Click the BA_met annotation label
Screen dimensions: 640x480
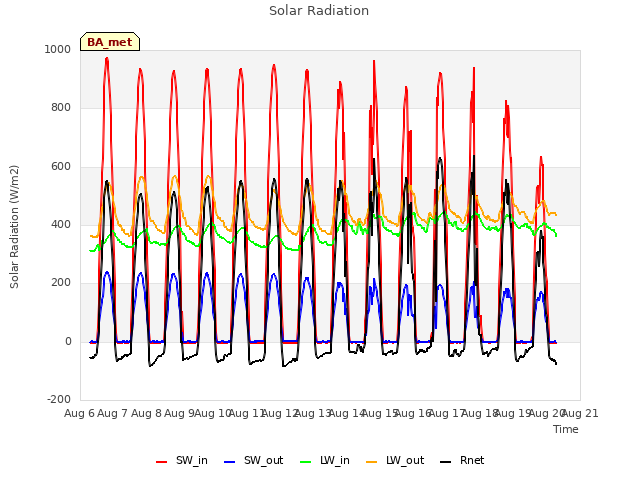tap(110, 42)
